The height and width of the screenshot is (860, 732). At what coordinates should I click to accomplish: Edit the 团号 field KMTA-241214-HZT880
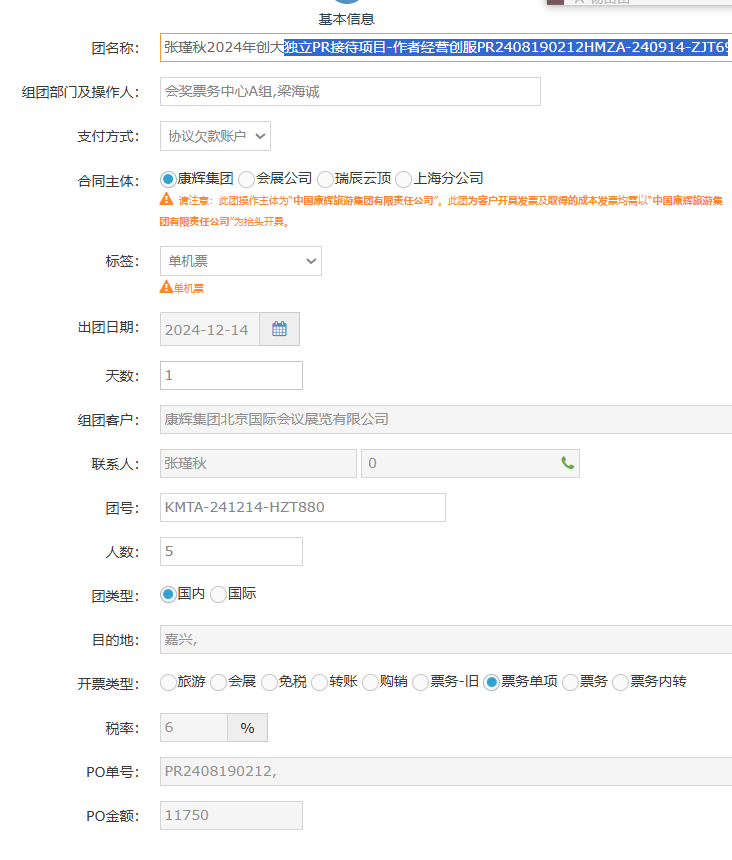[x=302, y=507]
